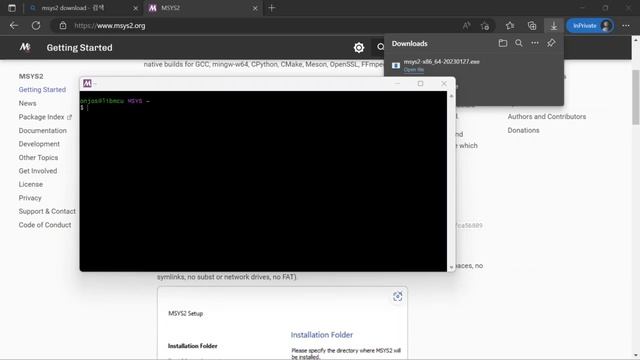Close the MSYS2 terminal window
The height and width of the screenshot is (360, 640).
pyautogui.click(x=444, y=83)
